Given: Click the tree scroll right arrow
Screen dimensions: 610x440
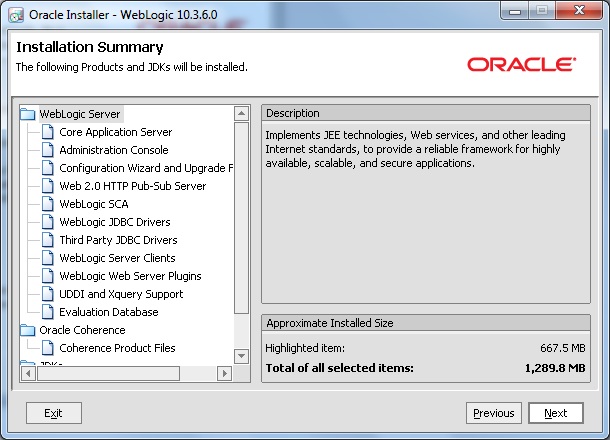Looking at the screenshot, I should pyautogui.click(x=224, y=373).
